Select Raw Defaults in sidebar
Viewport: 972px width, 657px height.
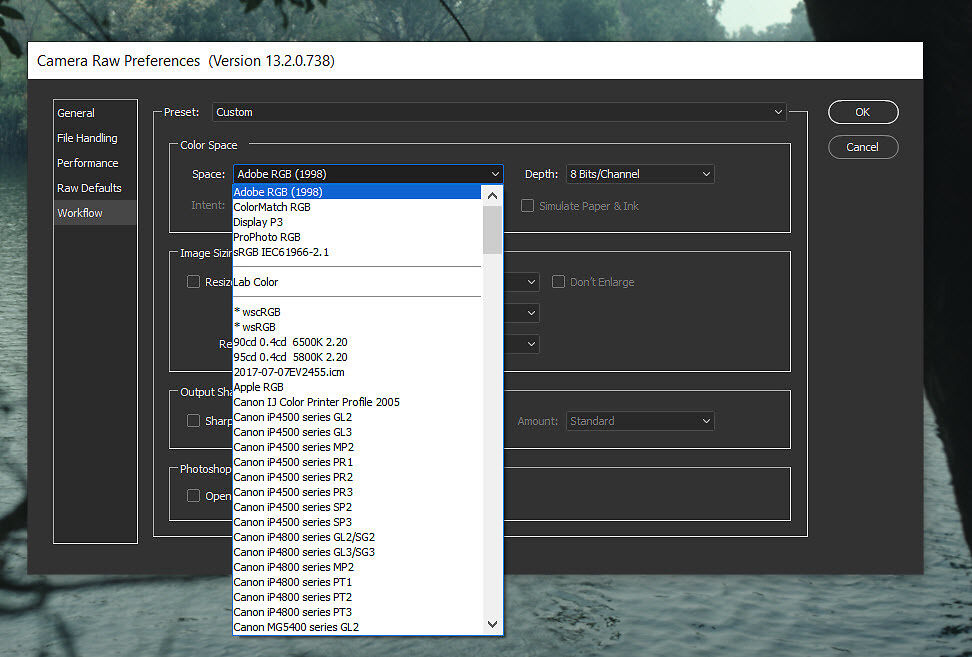pos(89,188)
